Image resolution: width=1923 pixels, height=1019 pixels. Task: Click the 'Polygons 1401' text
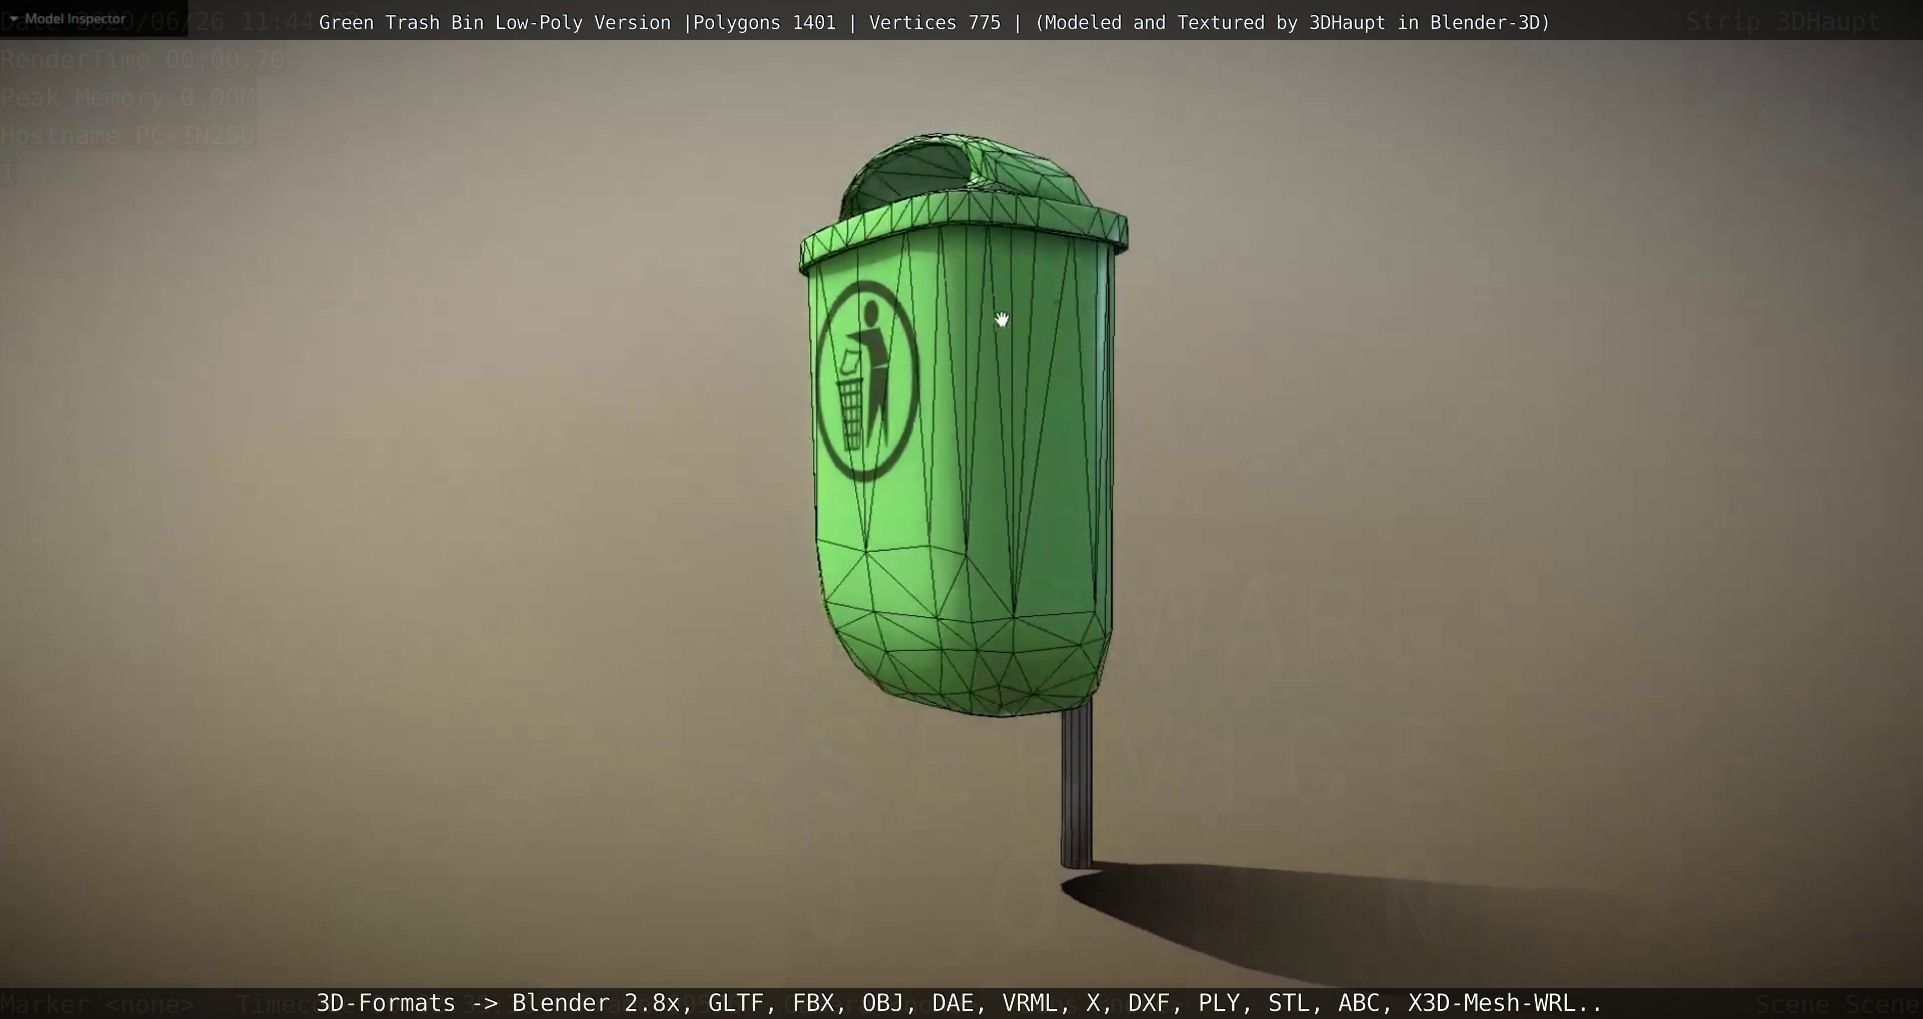tap(765, 23)
